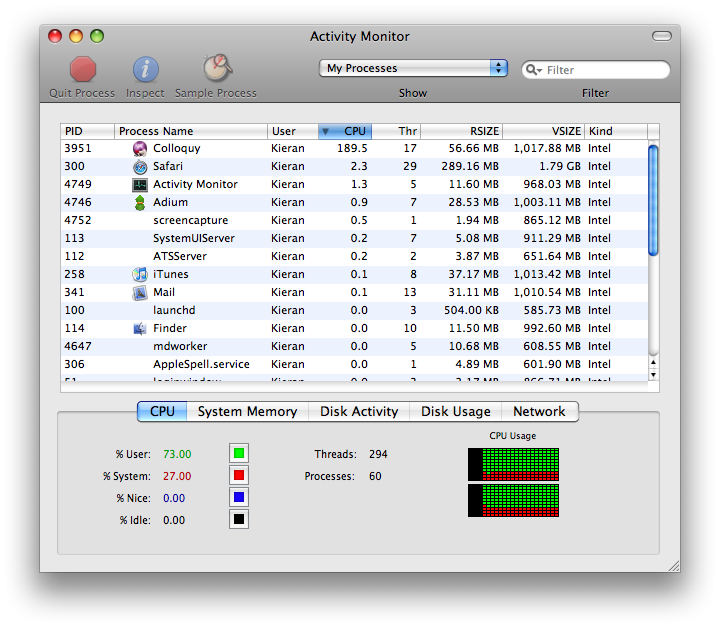This screenshot has height=627, width=720.
Task: Sort by the PID column header
Action: click(x=87, y=131)
